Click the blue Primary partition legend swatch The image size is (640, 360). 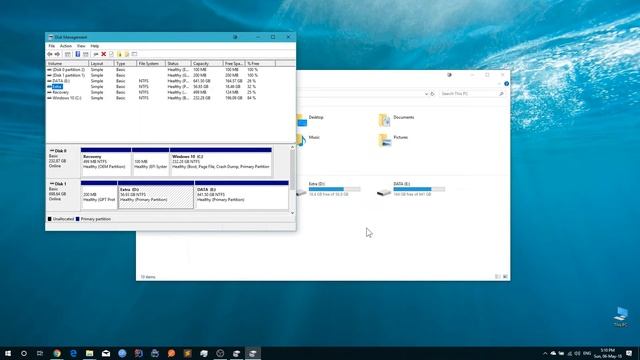click(77, 219)
